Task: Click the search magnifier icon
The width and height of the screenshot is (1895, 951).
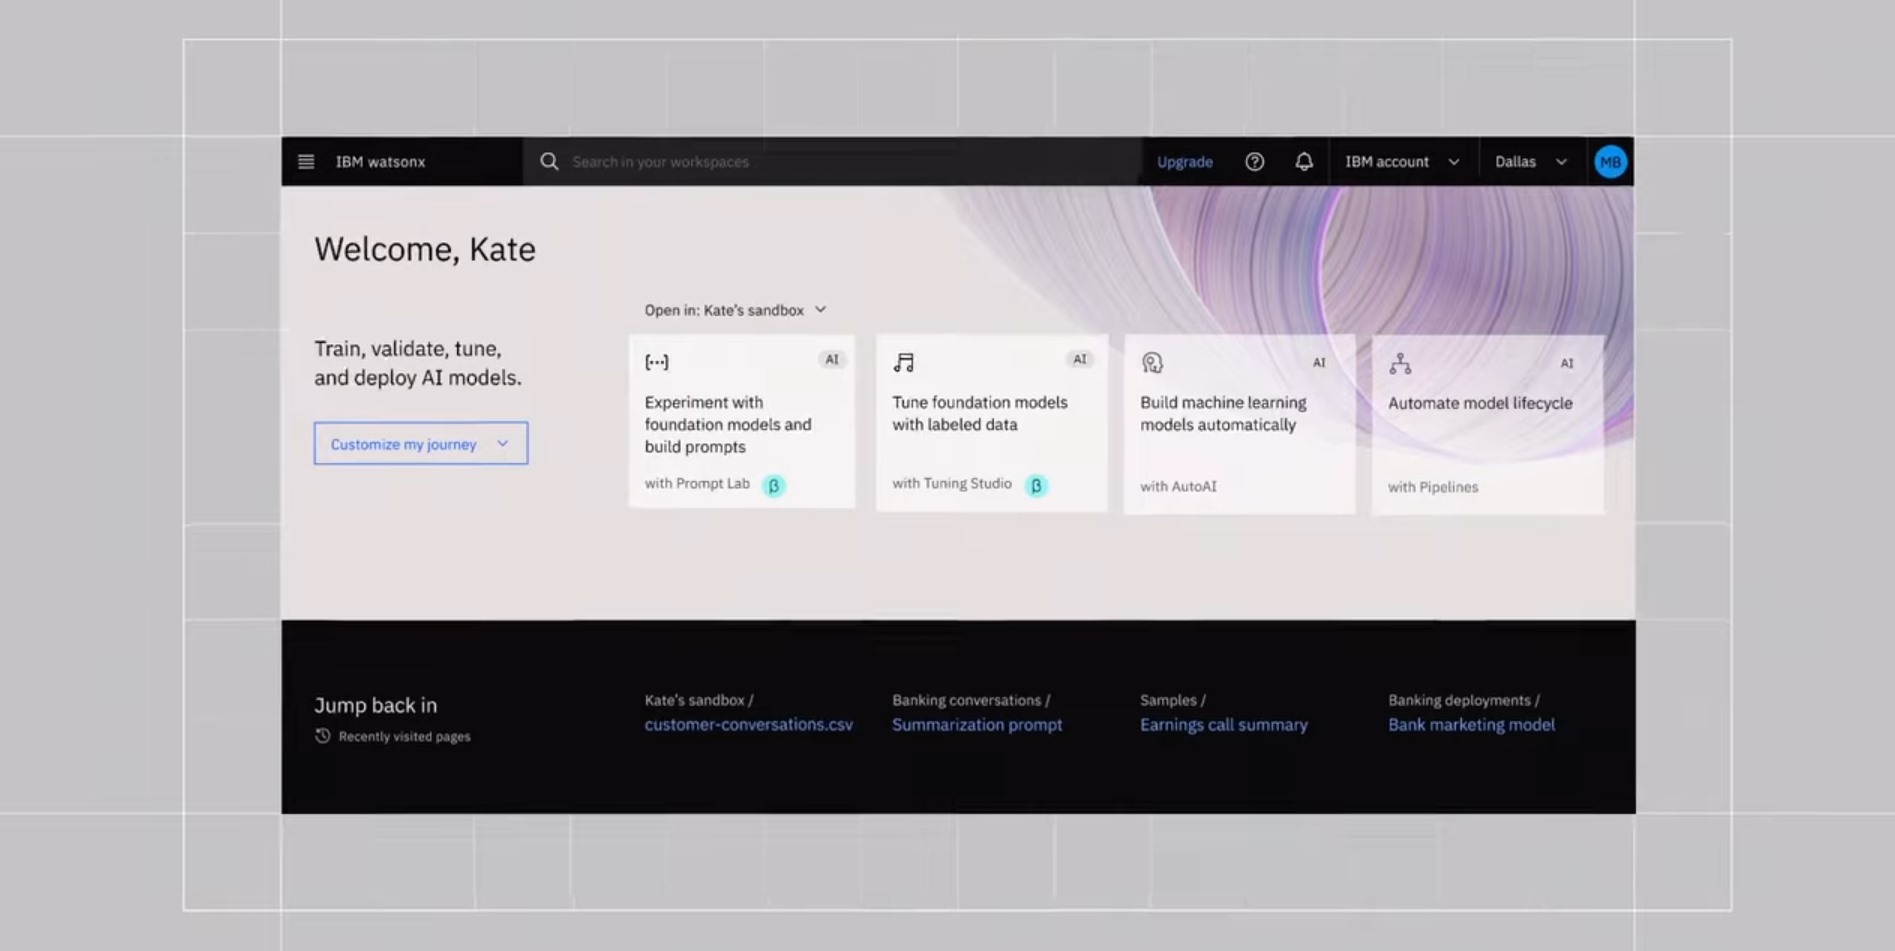Action: tap(549, 162)
